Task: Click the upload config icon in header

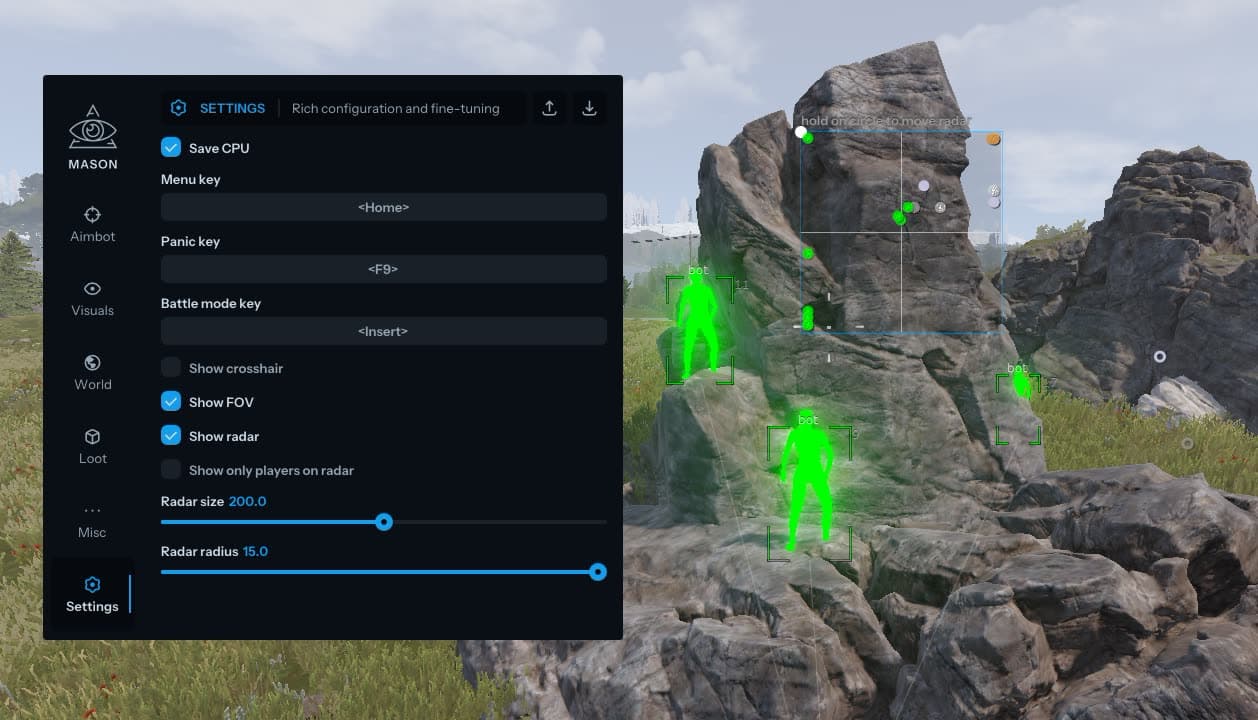Action: click(x=549, y=109)
